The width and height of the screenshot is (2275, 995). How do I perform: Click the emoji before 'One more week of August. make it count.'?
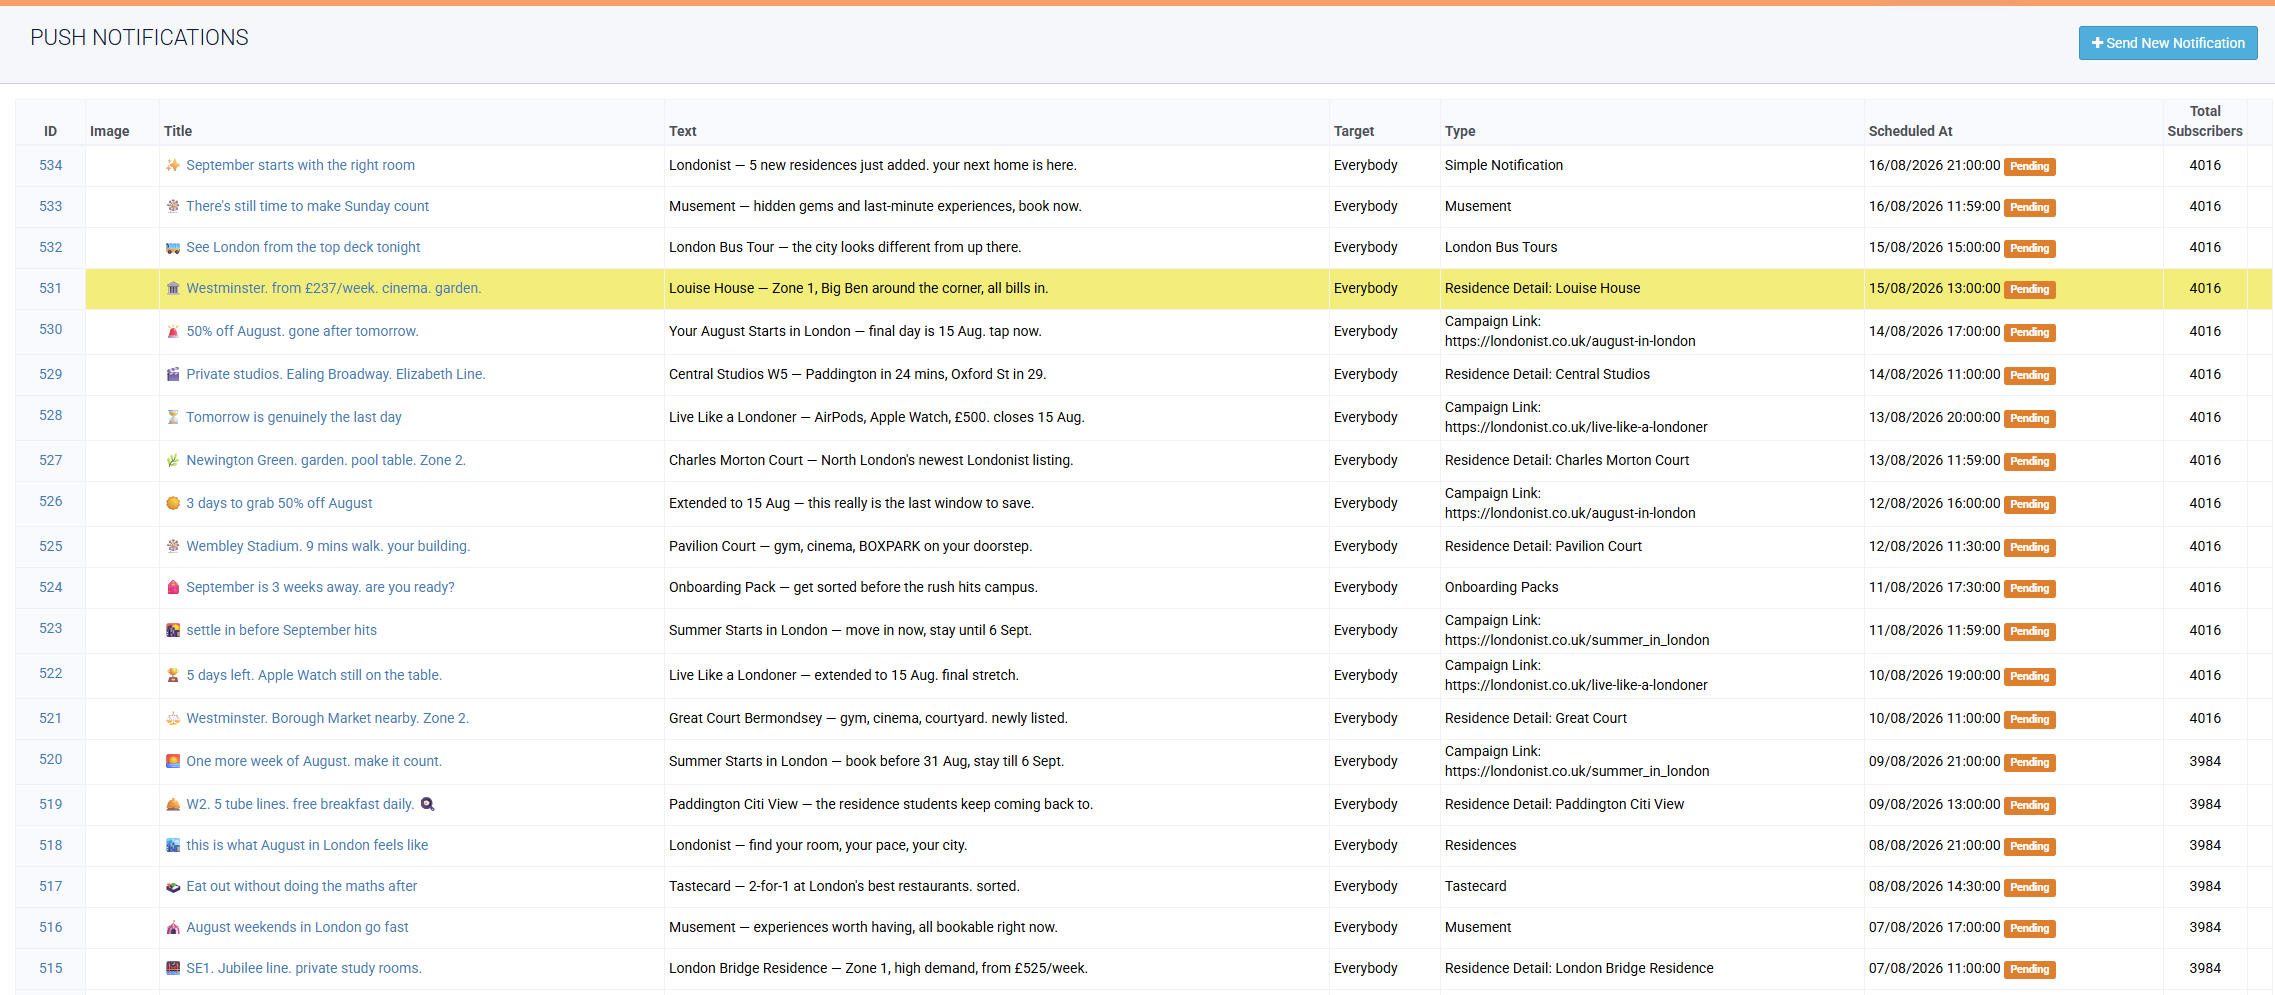click(173, 762)
